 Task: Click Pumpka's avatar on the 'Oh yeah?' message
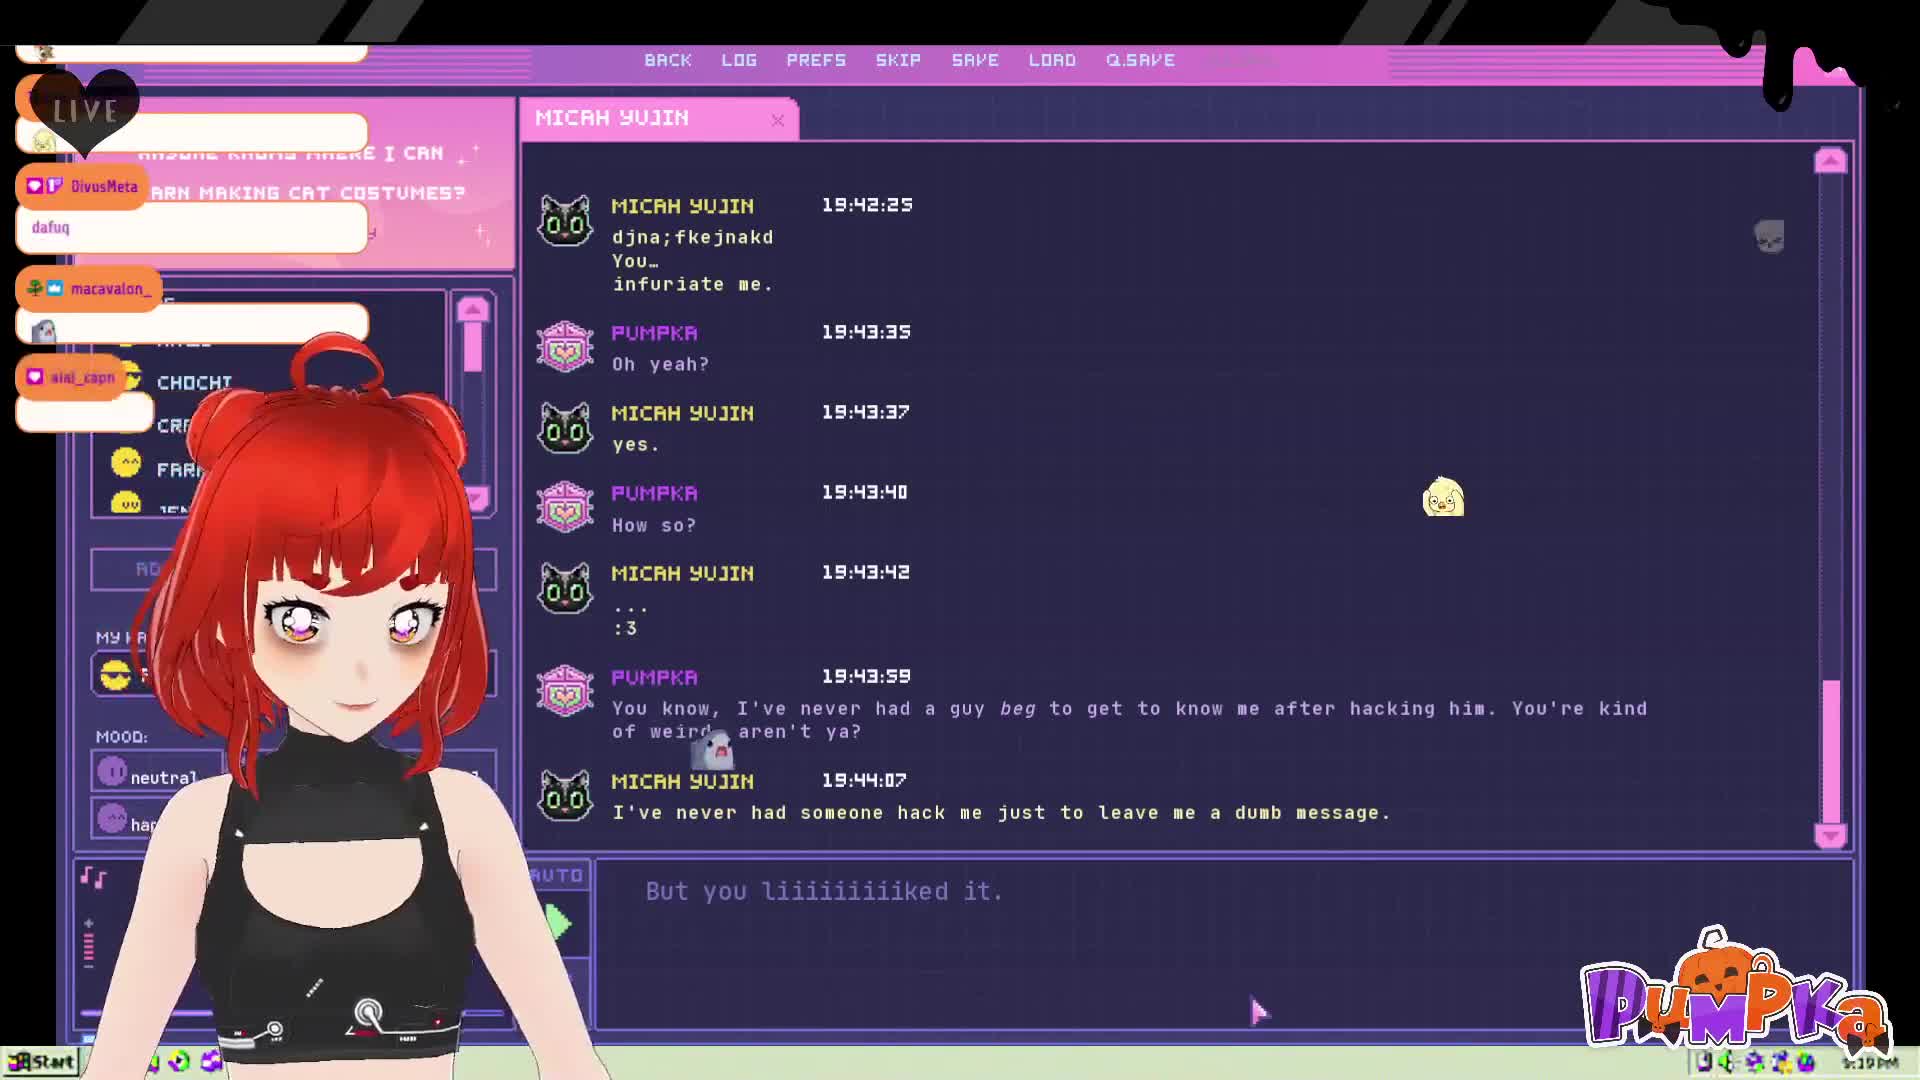tap(565, 347)
